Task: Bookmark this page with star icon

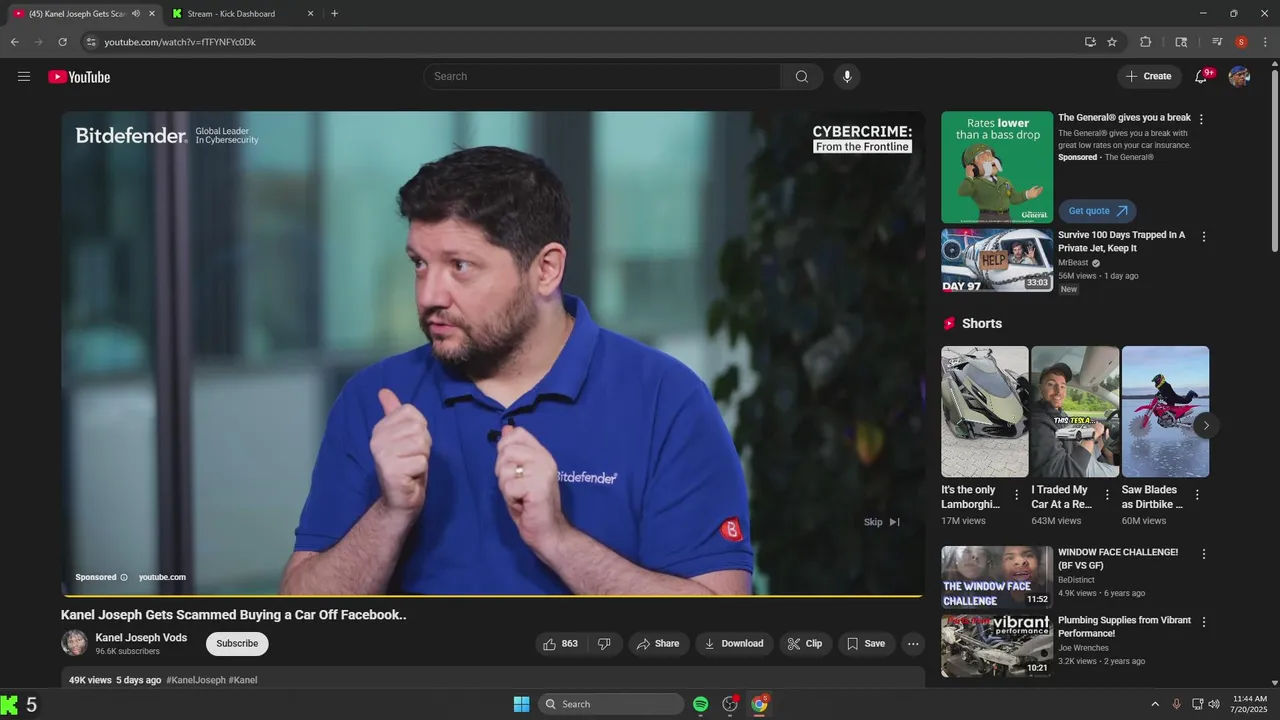Action: tap(1112, 42)
